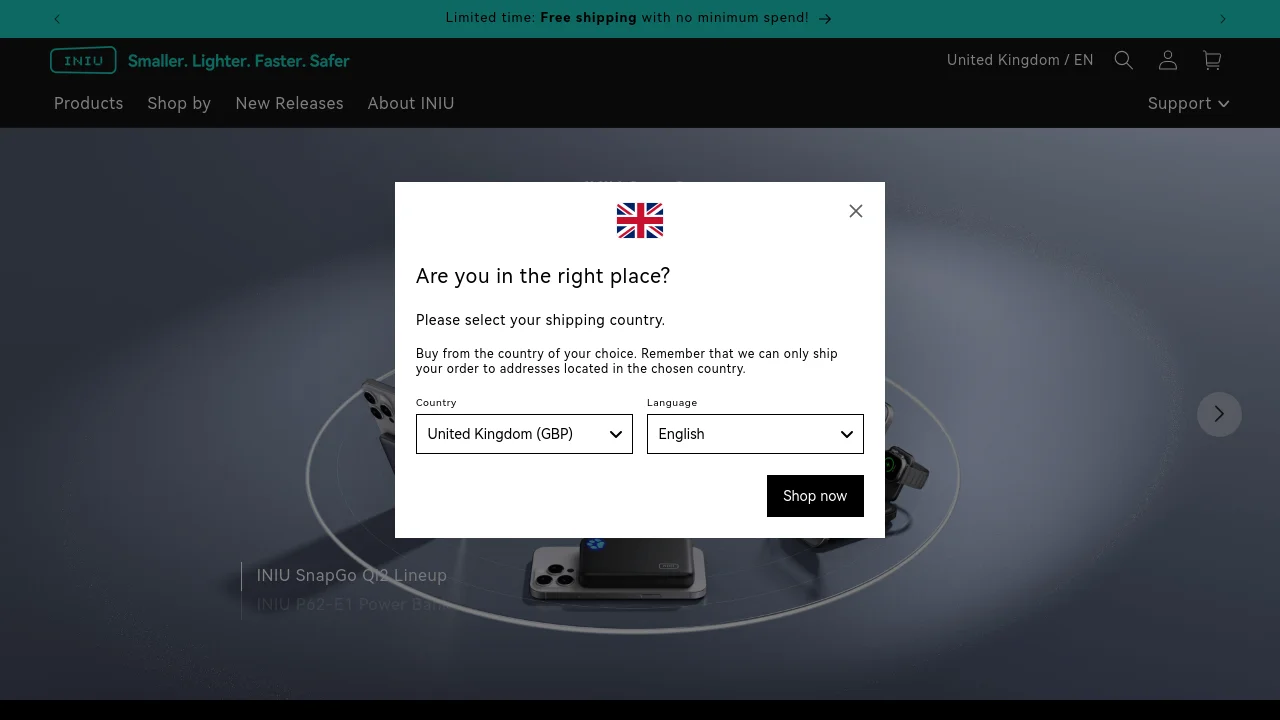This screenshot has height=720, width=1280.
Task: Open the Shop by menu
Action: click(179, 103)
